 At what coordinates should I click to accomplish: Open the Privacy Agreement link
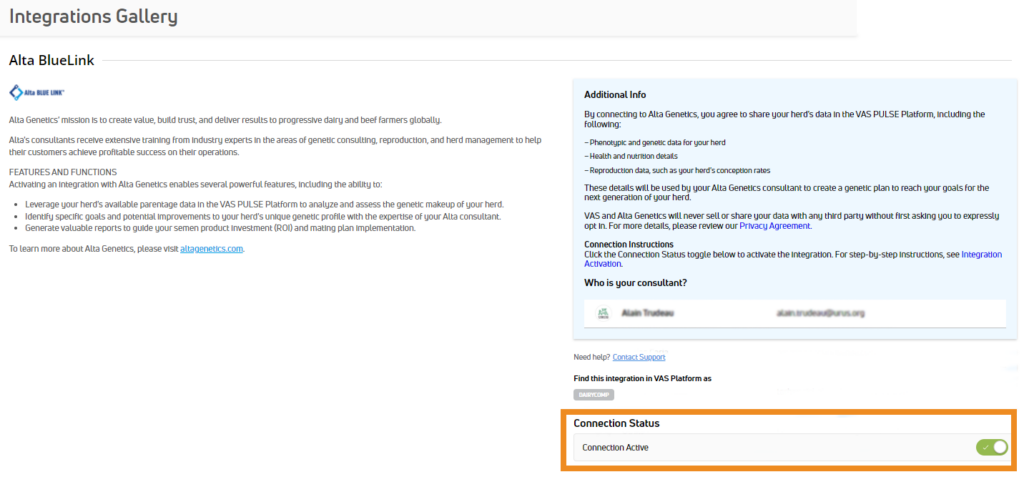pyautogui.click(x=775, y=226)
